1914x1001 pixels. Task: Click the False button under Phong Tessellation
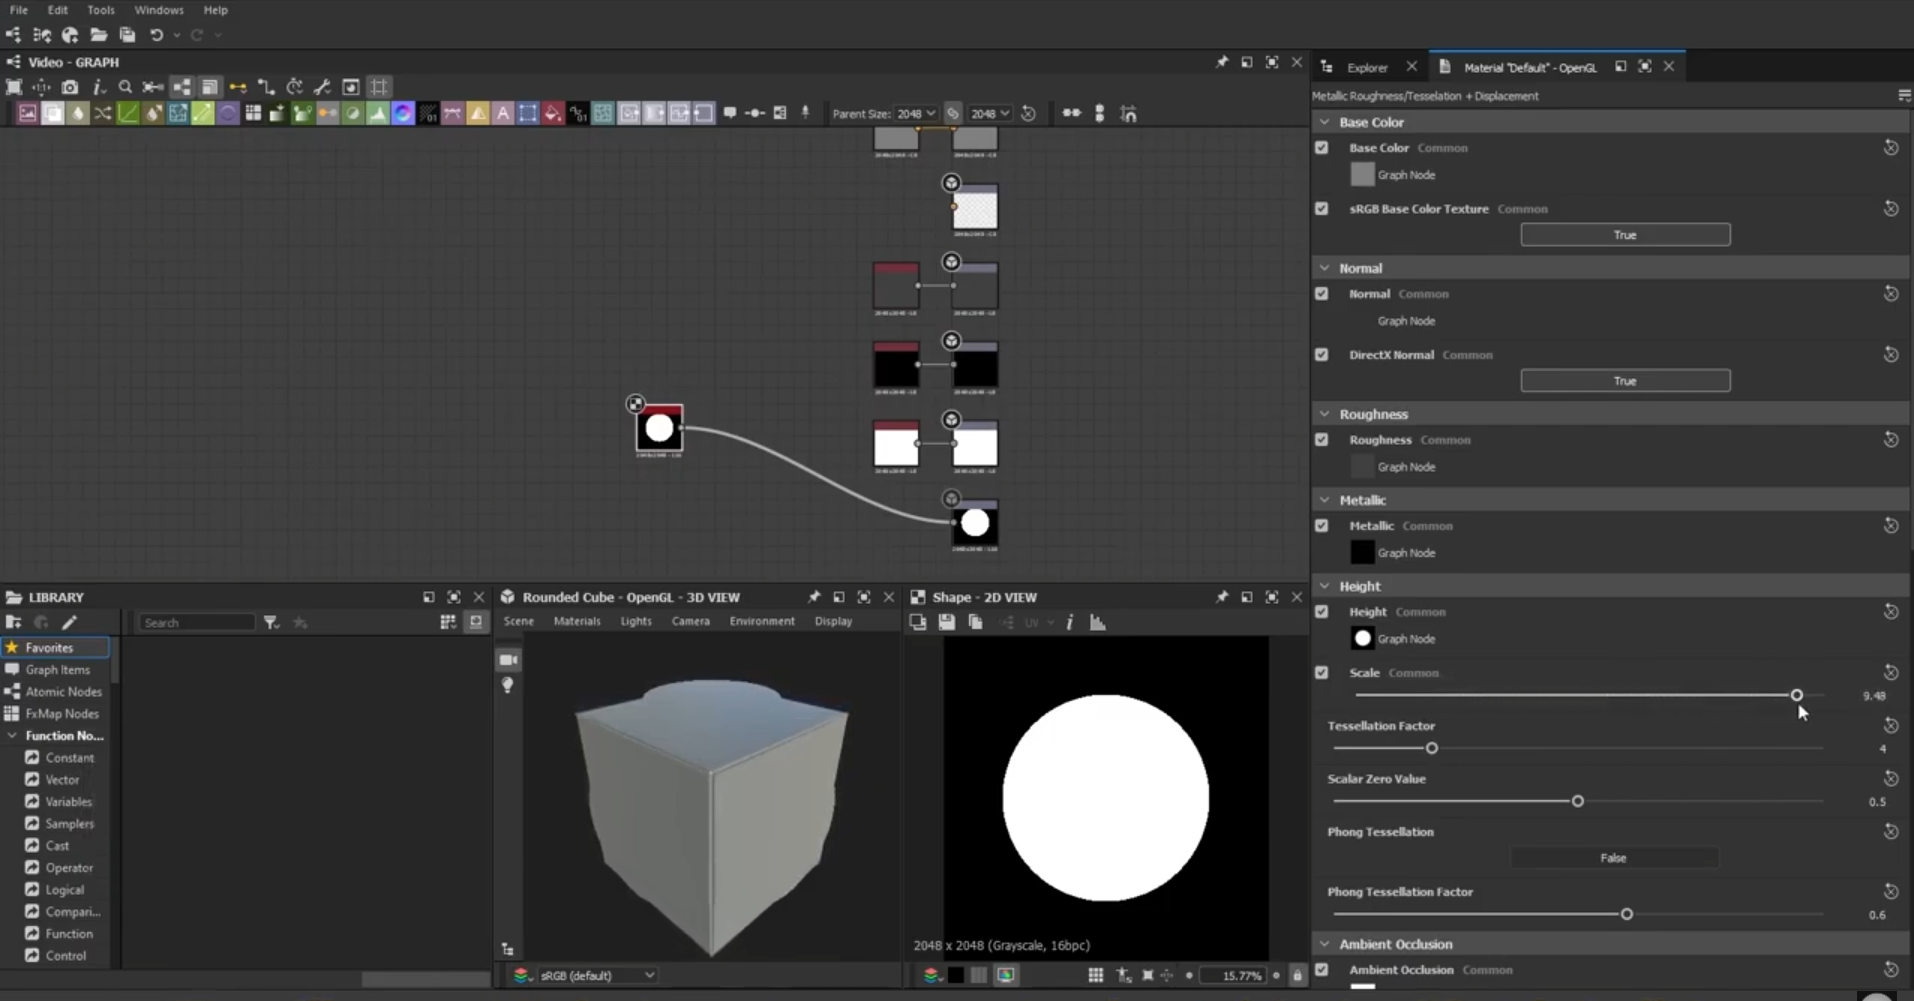point(1612,858)
